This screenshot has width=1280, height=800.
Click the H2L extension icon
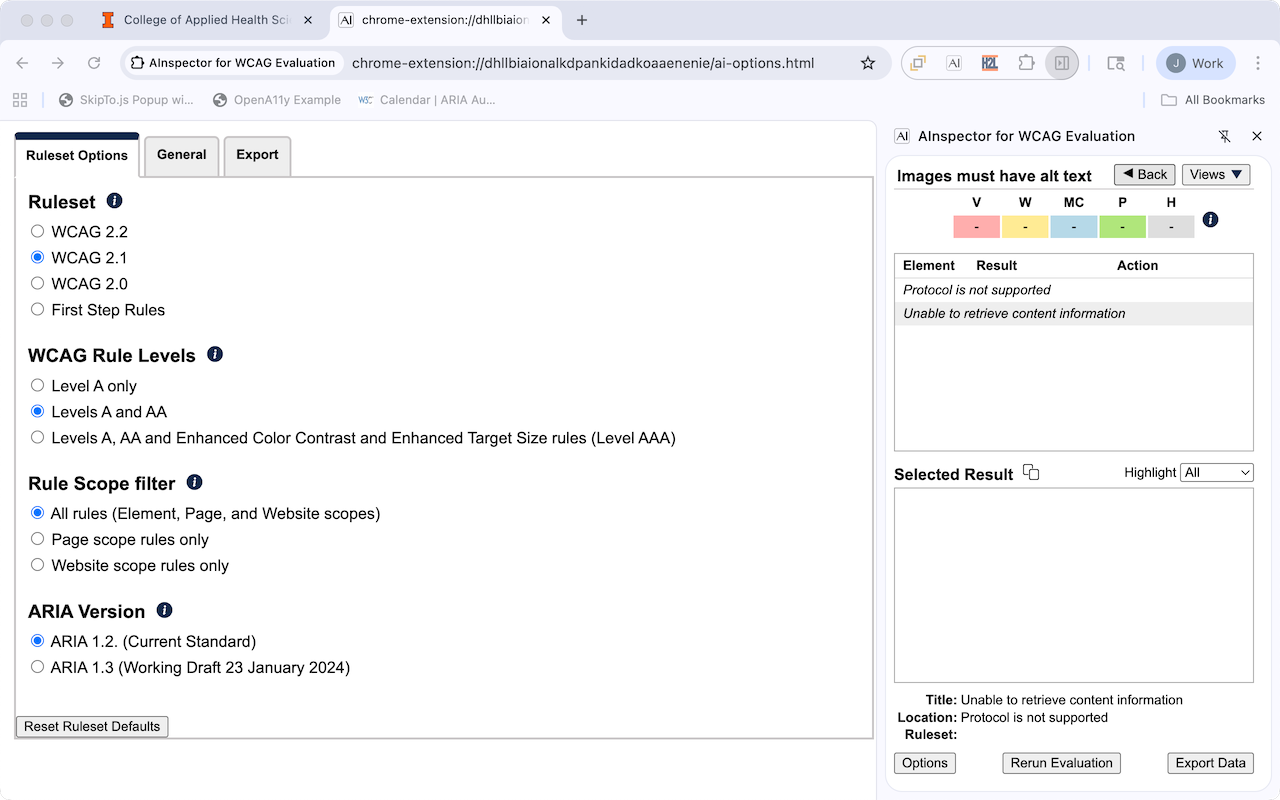pyautogui.click(x=990, y=63)
